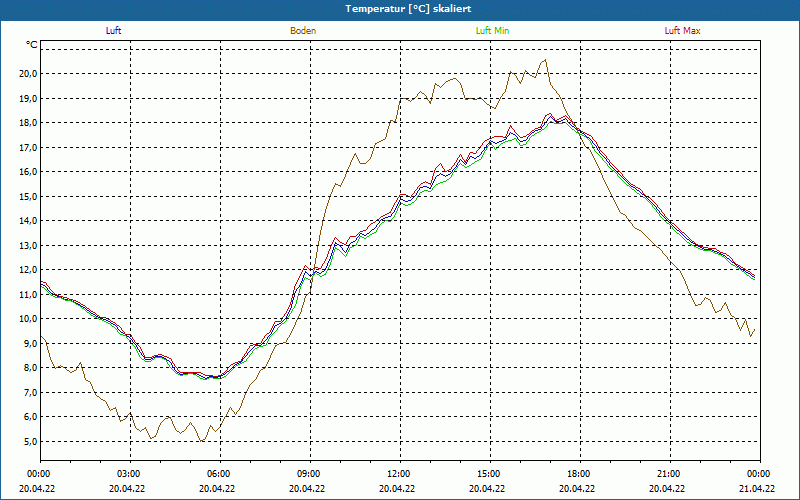The height and width of the screenshot is (500, 800).
Task: Click the '15:00' time axis label
Action: point(487,474)
